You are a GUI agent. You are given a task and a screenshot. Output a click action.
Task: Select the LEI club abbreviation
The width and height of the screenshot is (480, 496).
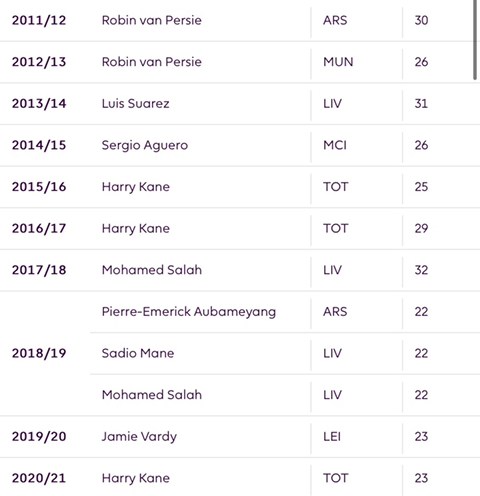[332, 437]
